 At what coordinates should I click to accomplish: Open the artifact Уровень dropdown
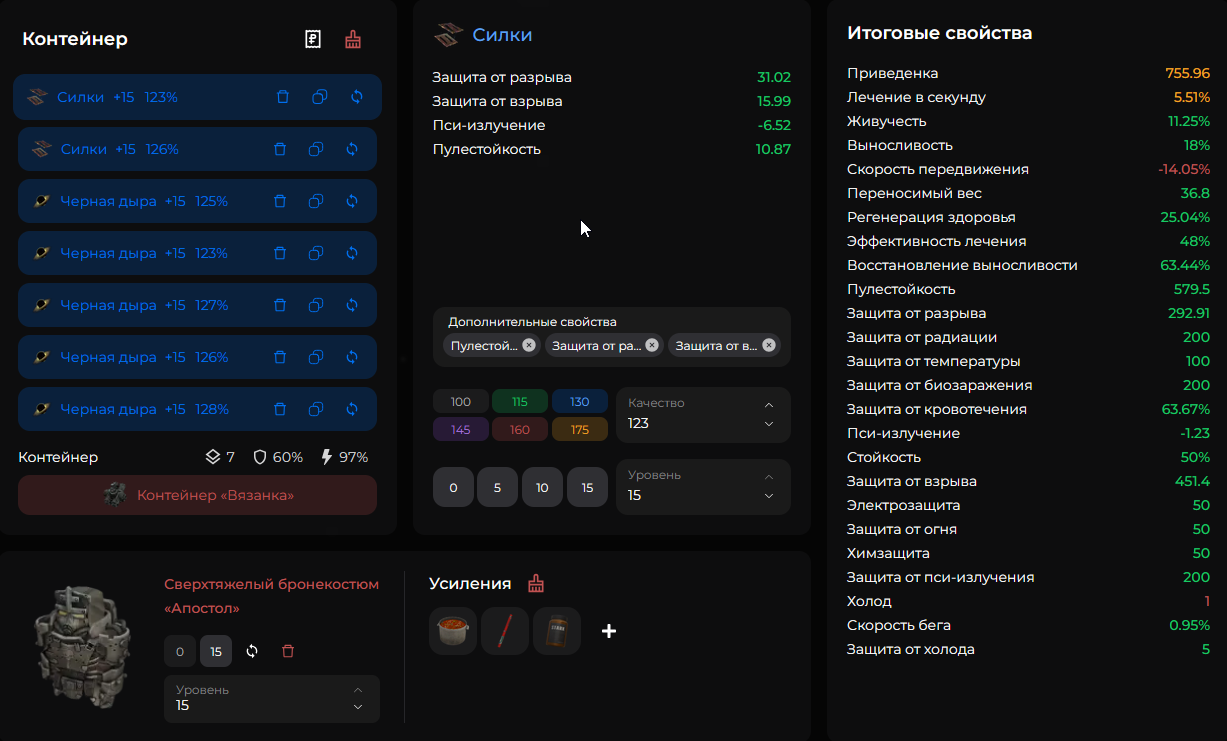coord(703,487)
